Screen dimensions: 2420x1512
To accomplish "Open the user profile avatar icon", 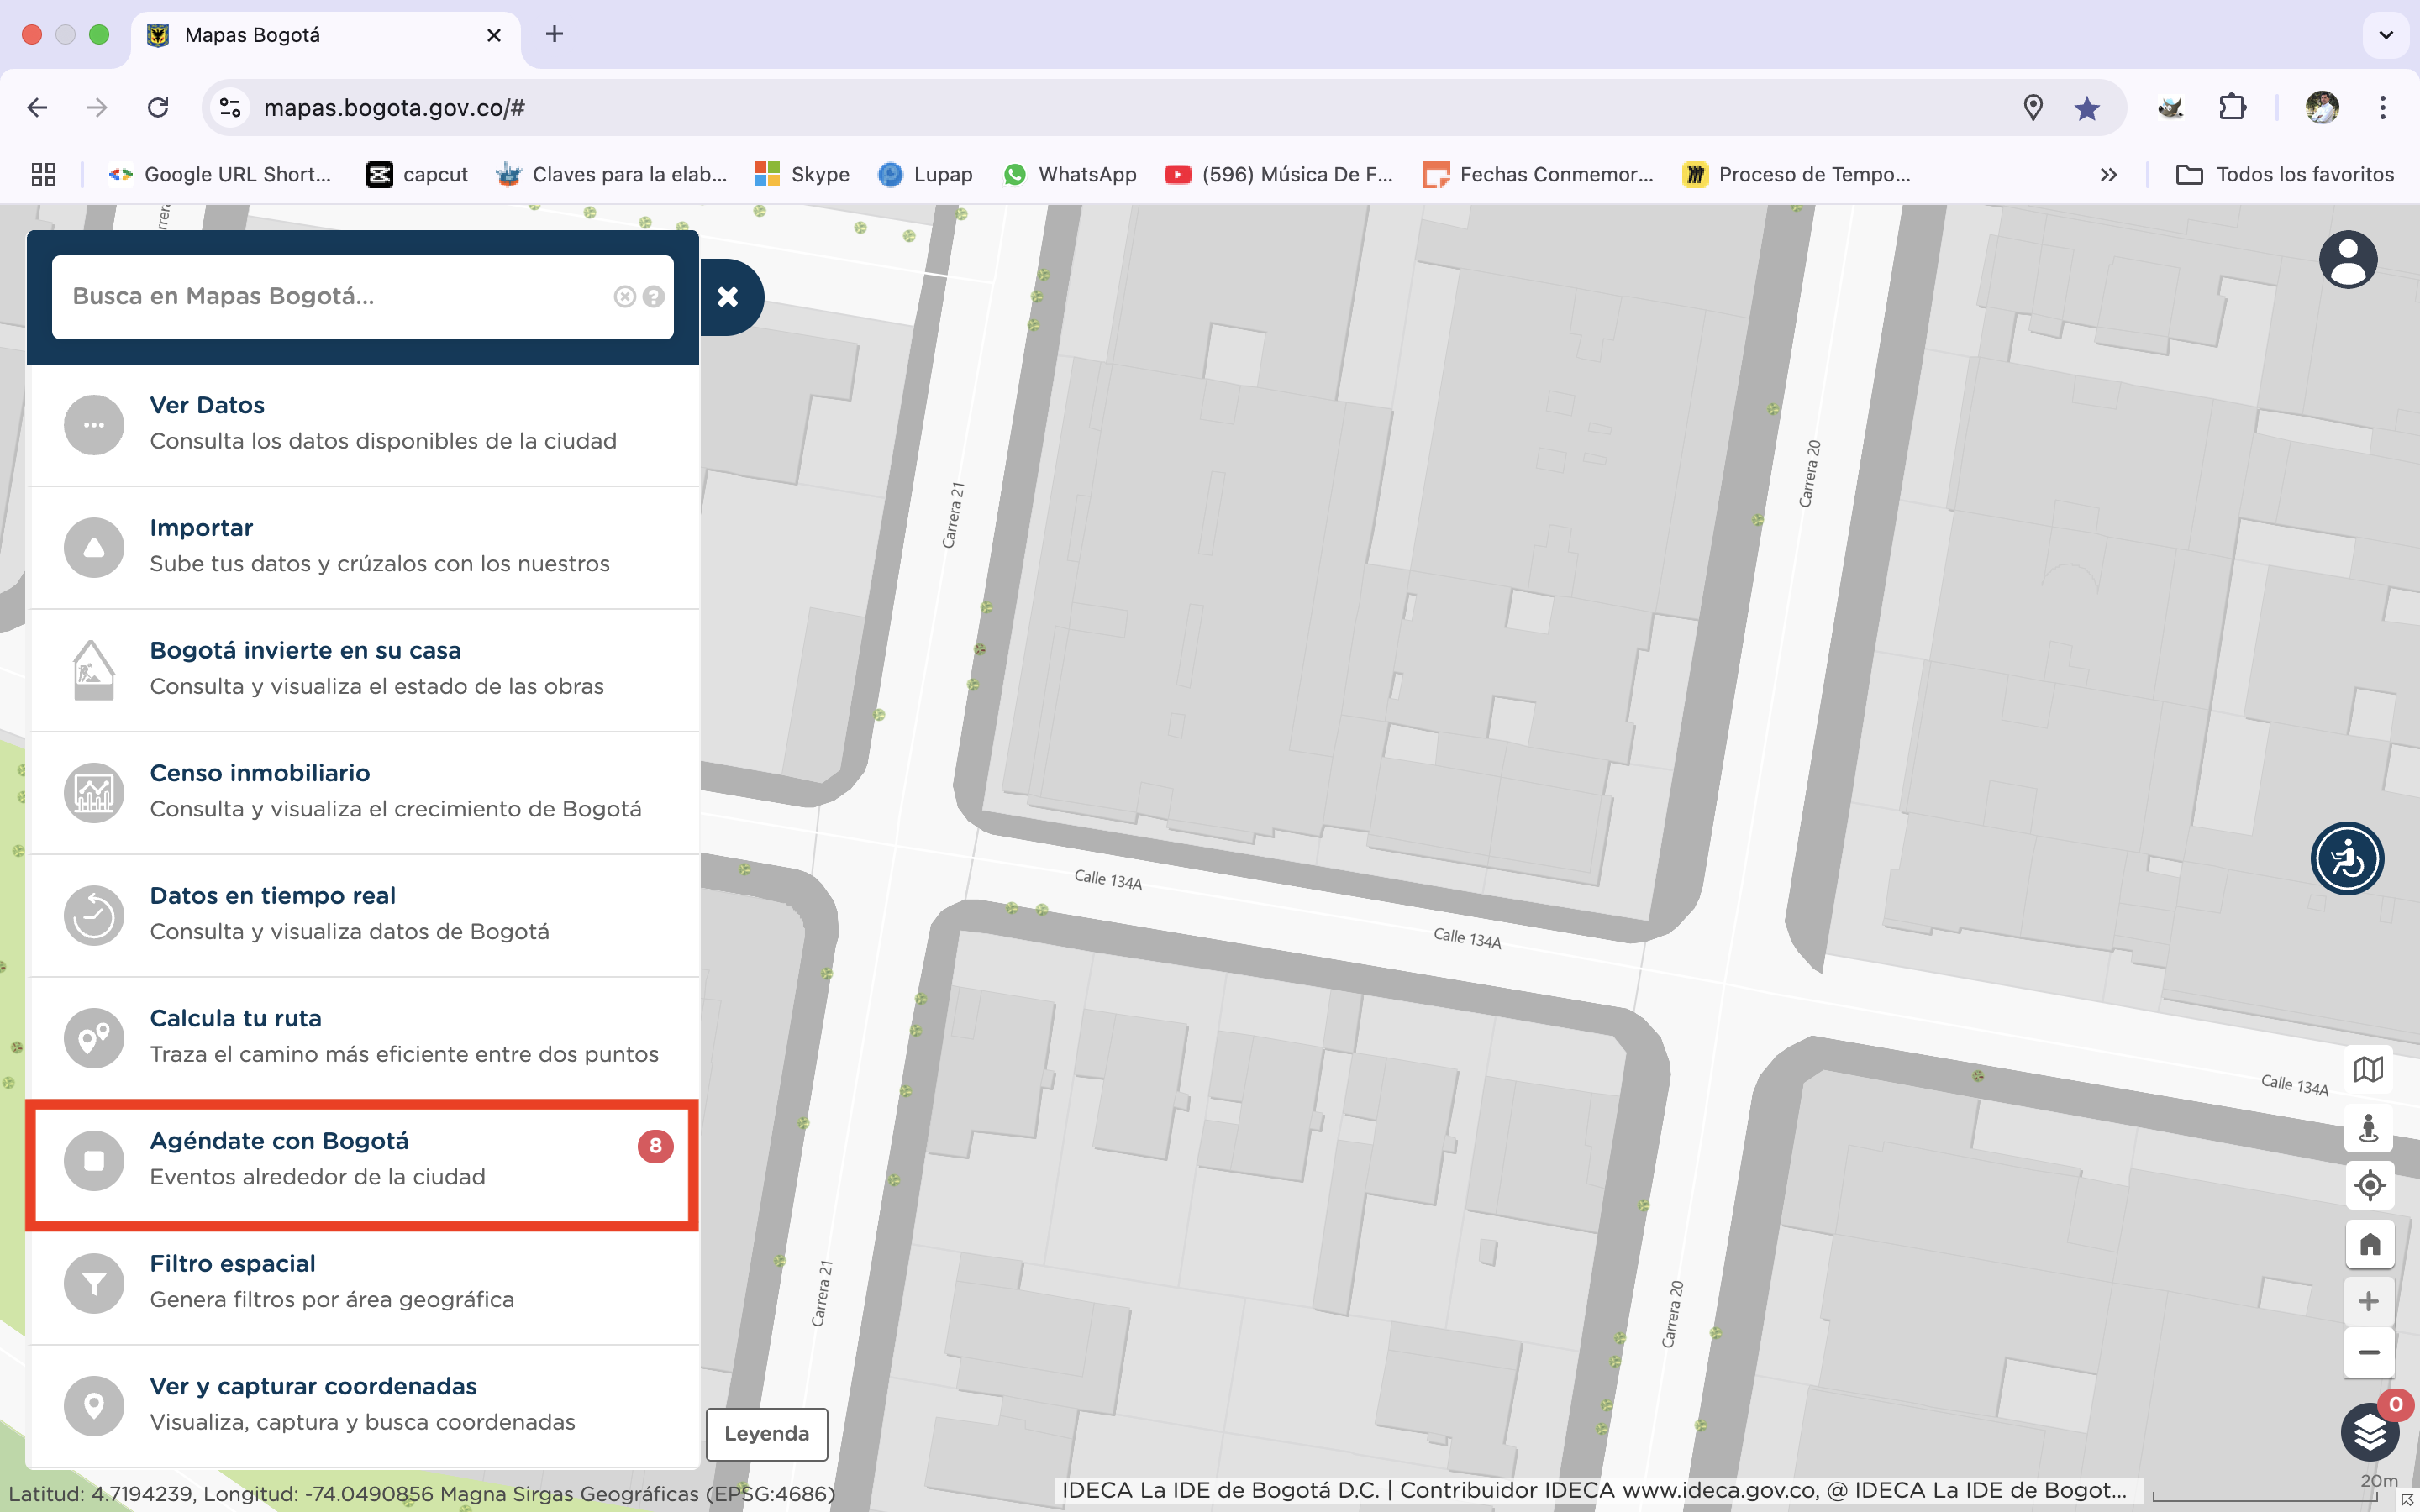I will [2347, 260].
